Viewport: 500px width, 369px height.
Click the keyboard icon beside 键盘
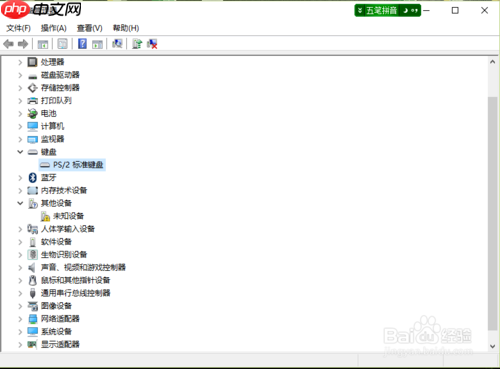(x=32, y=152)
